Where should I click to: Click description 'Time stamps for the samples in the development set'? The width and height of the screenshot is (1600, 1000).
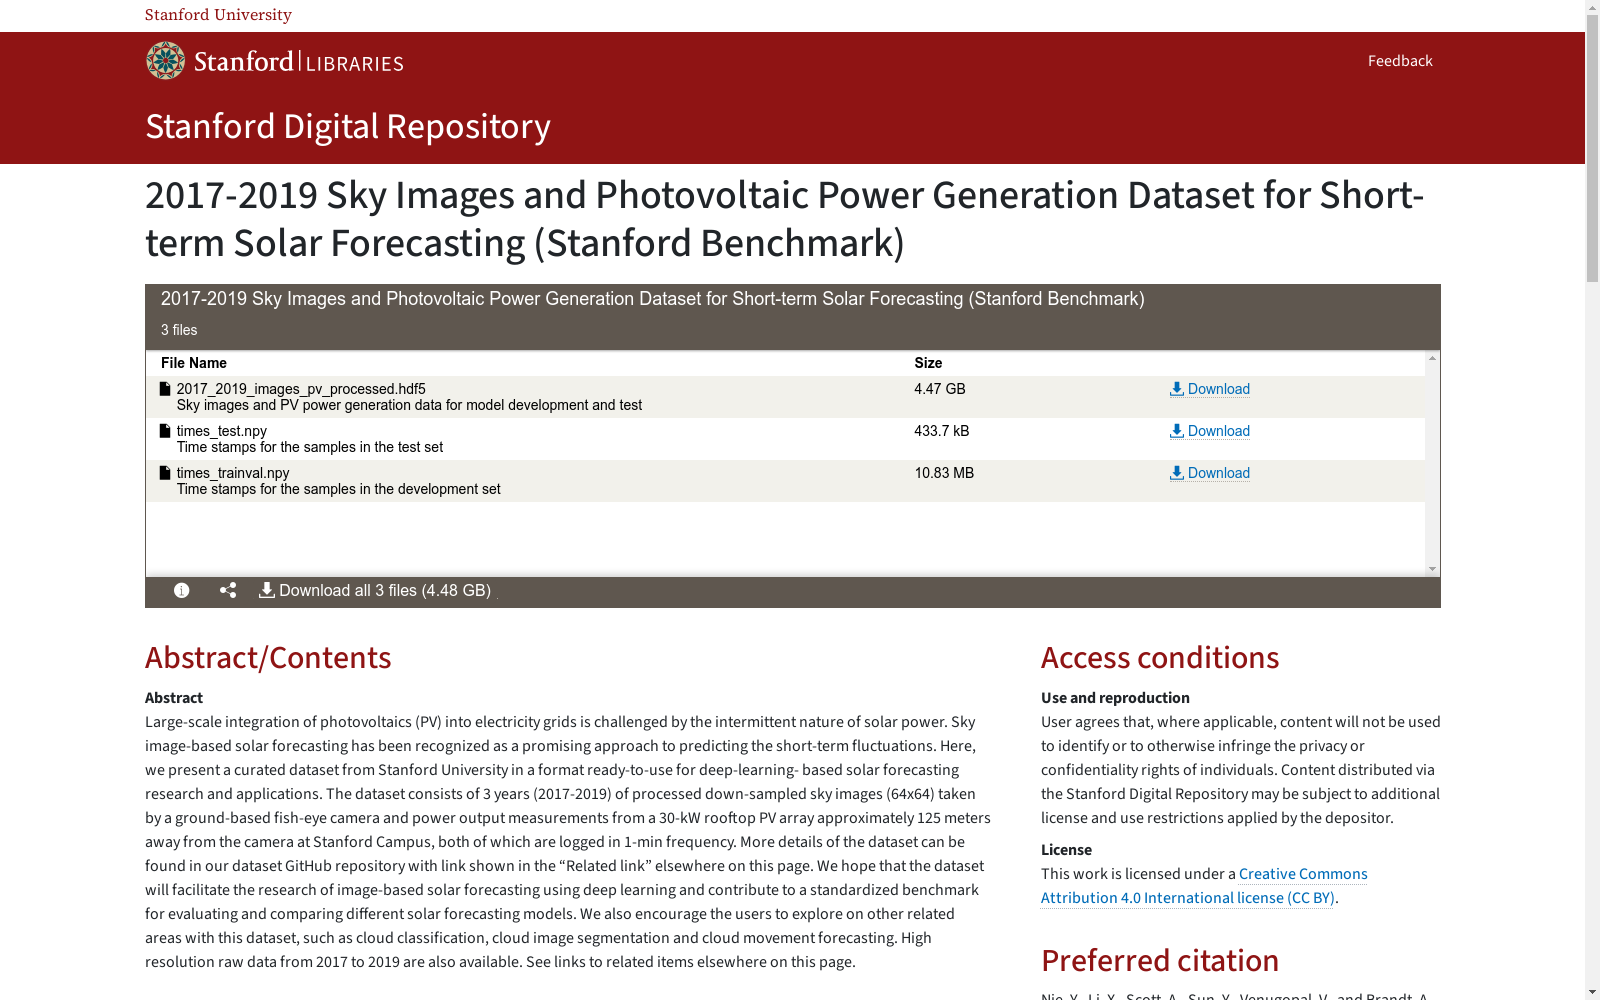click(339, 489)
